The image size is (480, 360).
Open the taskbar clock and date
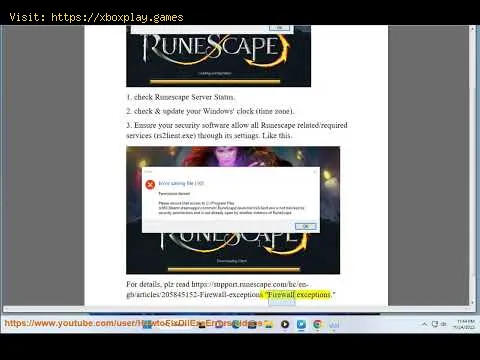(464, 324)
